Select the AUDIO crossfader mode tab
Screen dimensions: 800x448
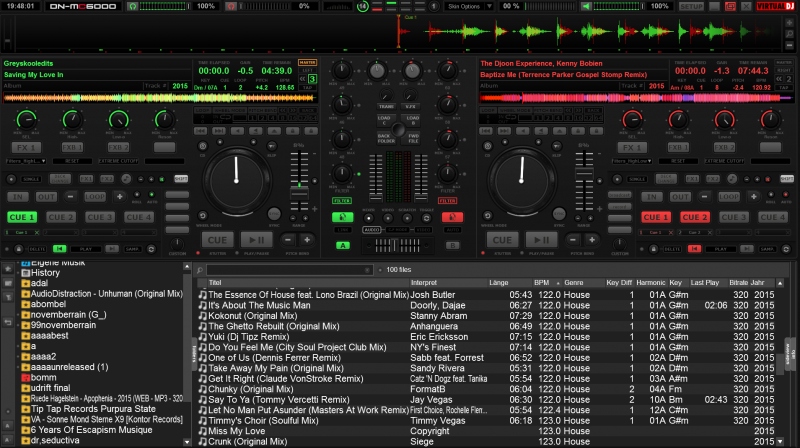coord(372,230)
